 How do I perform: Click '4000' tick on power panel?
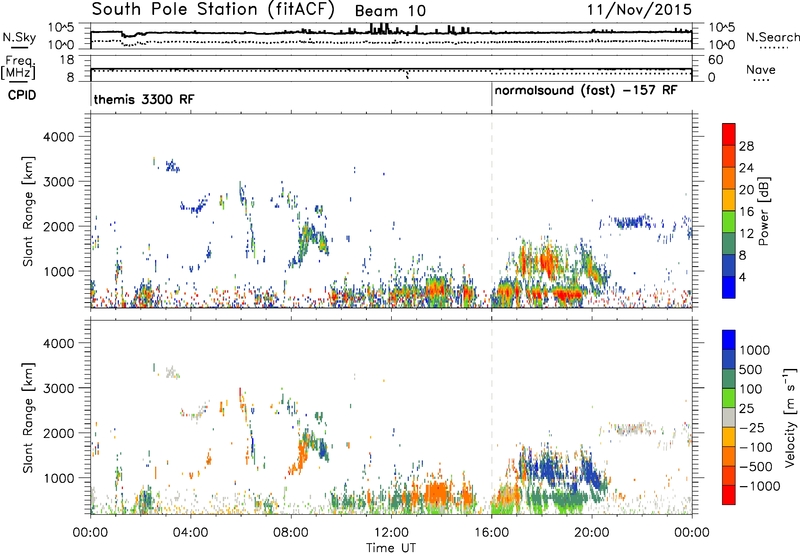[x=59, y=137]
